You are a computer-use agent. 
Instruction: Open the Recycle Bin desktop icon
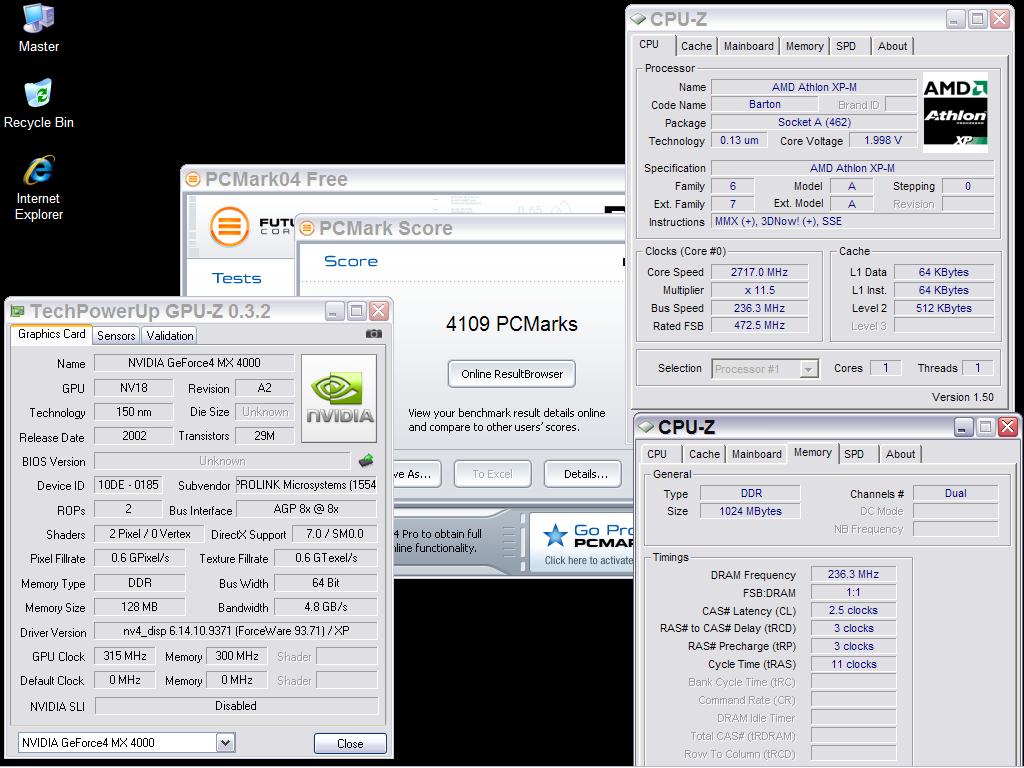pyautogui.click(x=39, y=104)
